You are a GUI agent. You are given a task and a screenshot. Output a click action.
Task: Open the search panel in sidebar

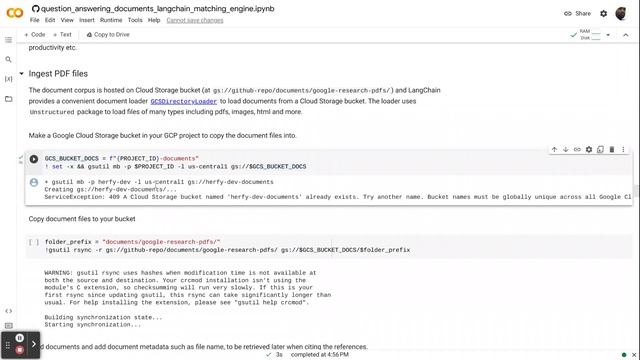8,59
